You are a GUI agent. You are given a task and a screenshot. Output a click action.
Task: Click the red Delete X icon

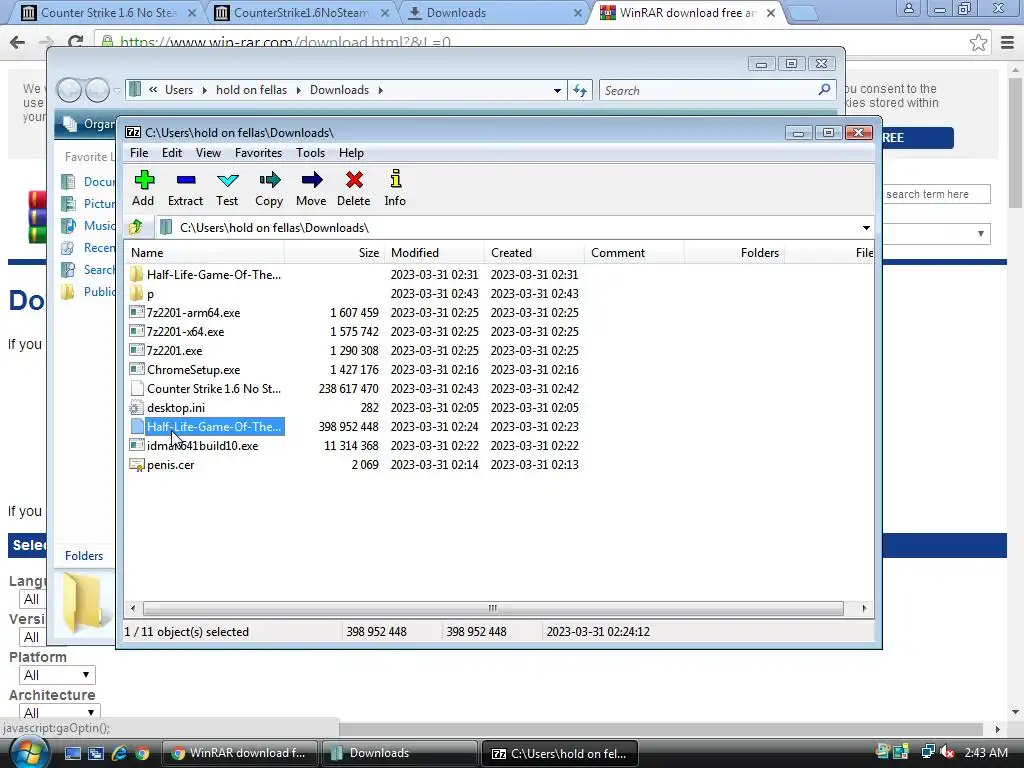pos(354,180)
